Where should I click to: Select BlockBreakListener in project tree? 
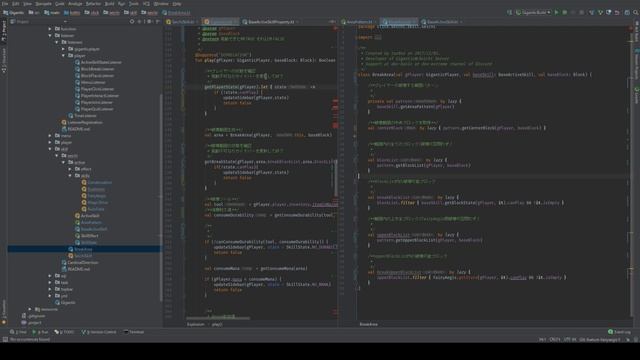pos(94,69)
